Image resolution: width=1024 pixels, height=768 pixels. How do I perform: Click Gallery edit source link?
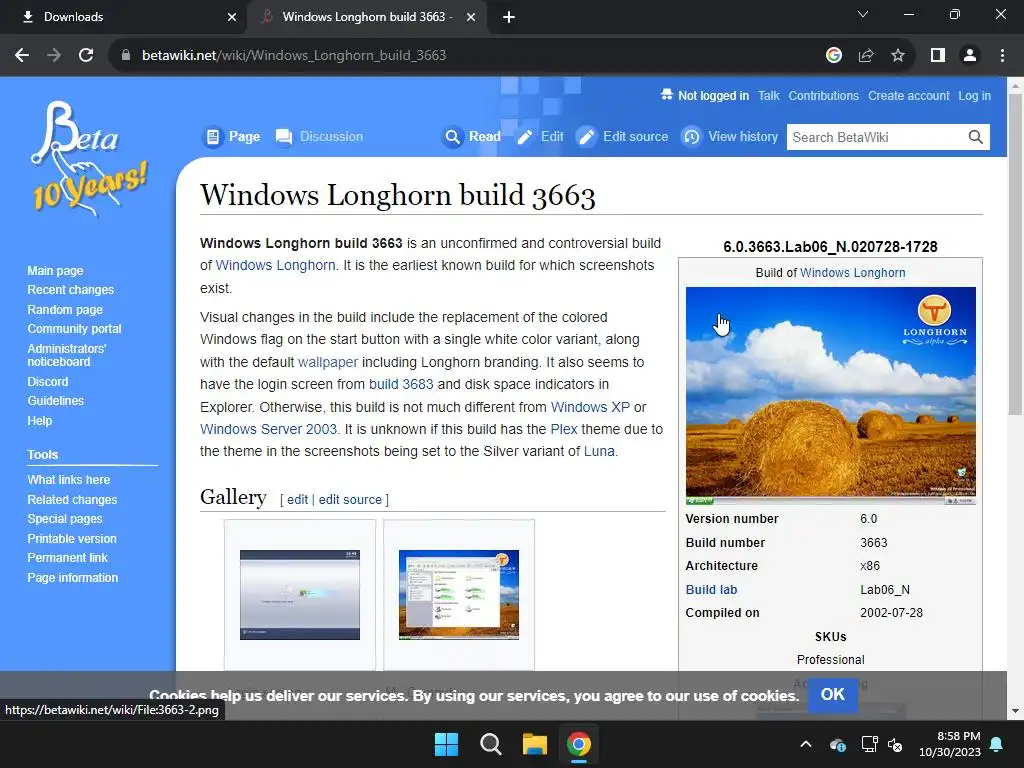click(x=350, y=500)
